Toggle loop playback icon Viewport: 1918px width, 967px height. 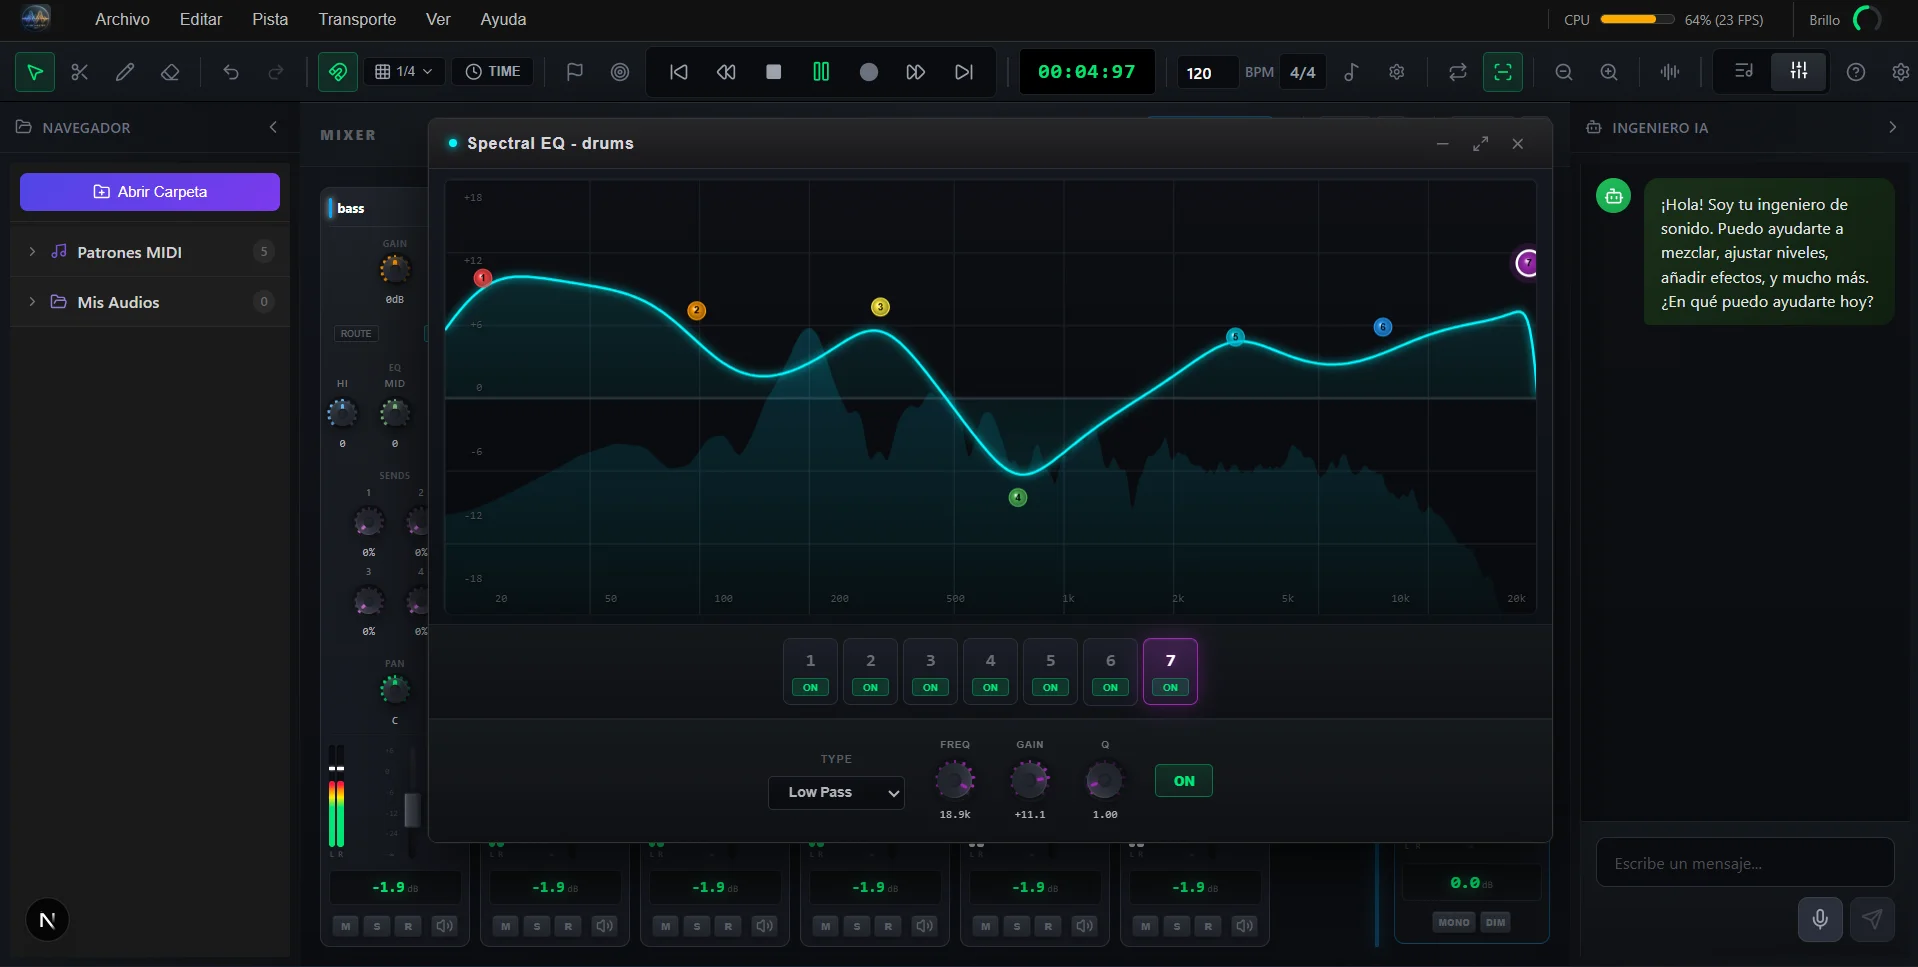[x=1457, y=72]
